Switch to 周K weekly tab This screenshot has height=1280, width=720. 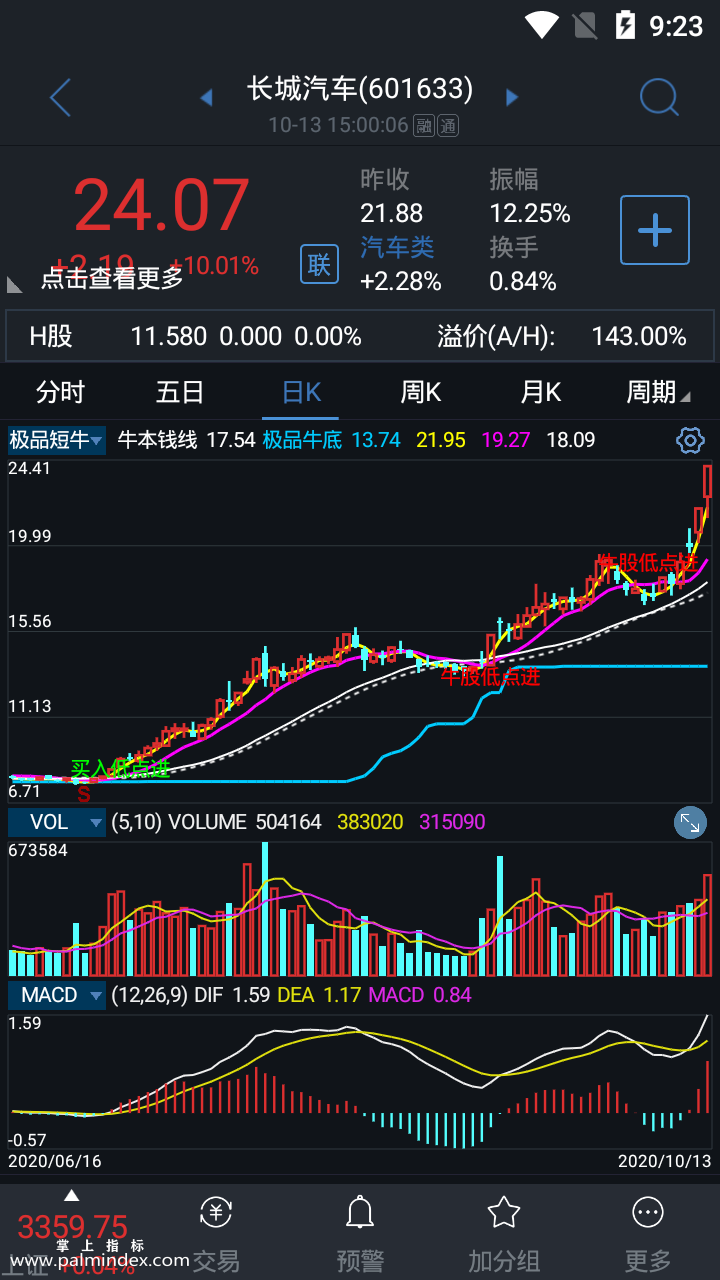pos(421,392)
